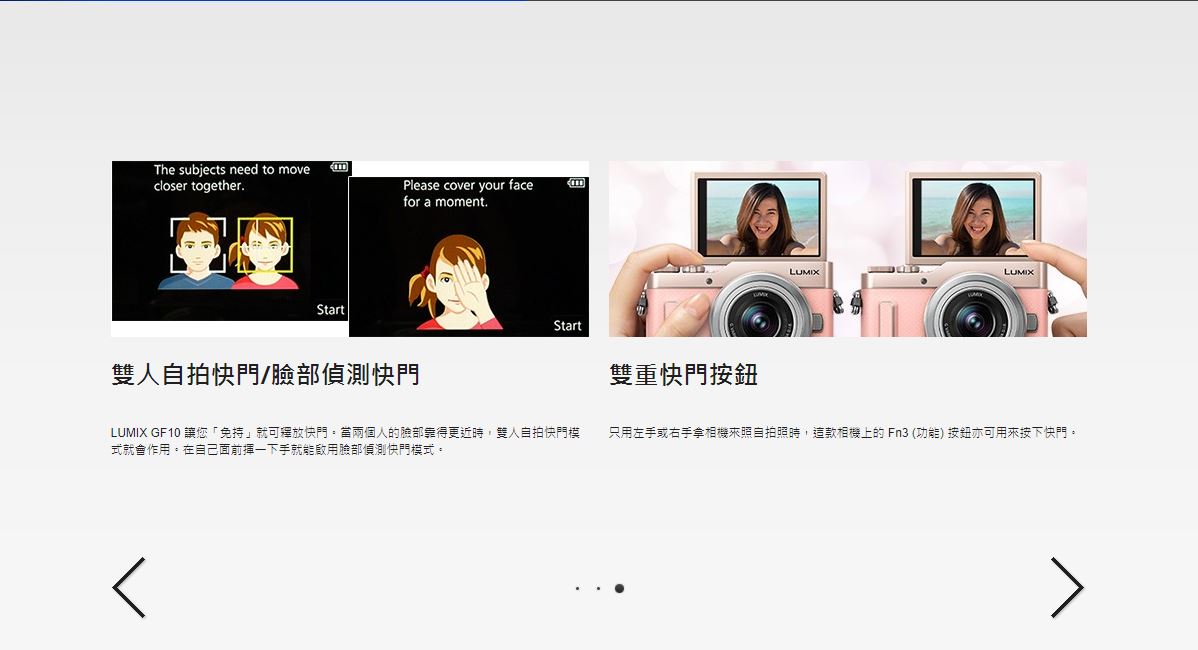Click battery icon in the two-person screen
The height and width of the screenshot is (650, 1198).
click(x=339, y=167)
